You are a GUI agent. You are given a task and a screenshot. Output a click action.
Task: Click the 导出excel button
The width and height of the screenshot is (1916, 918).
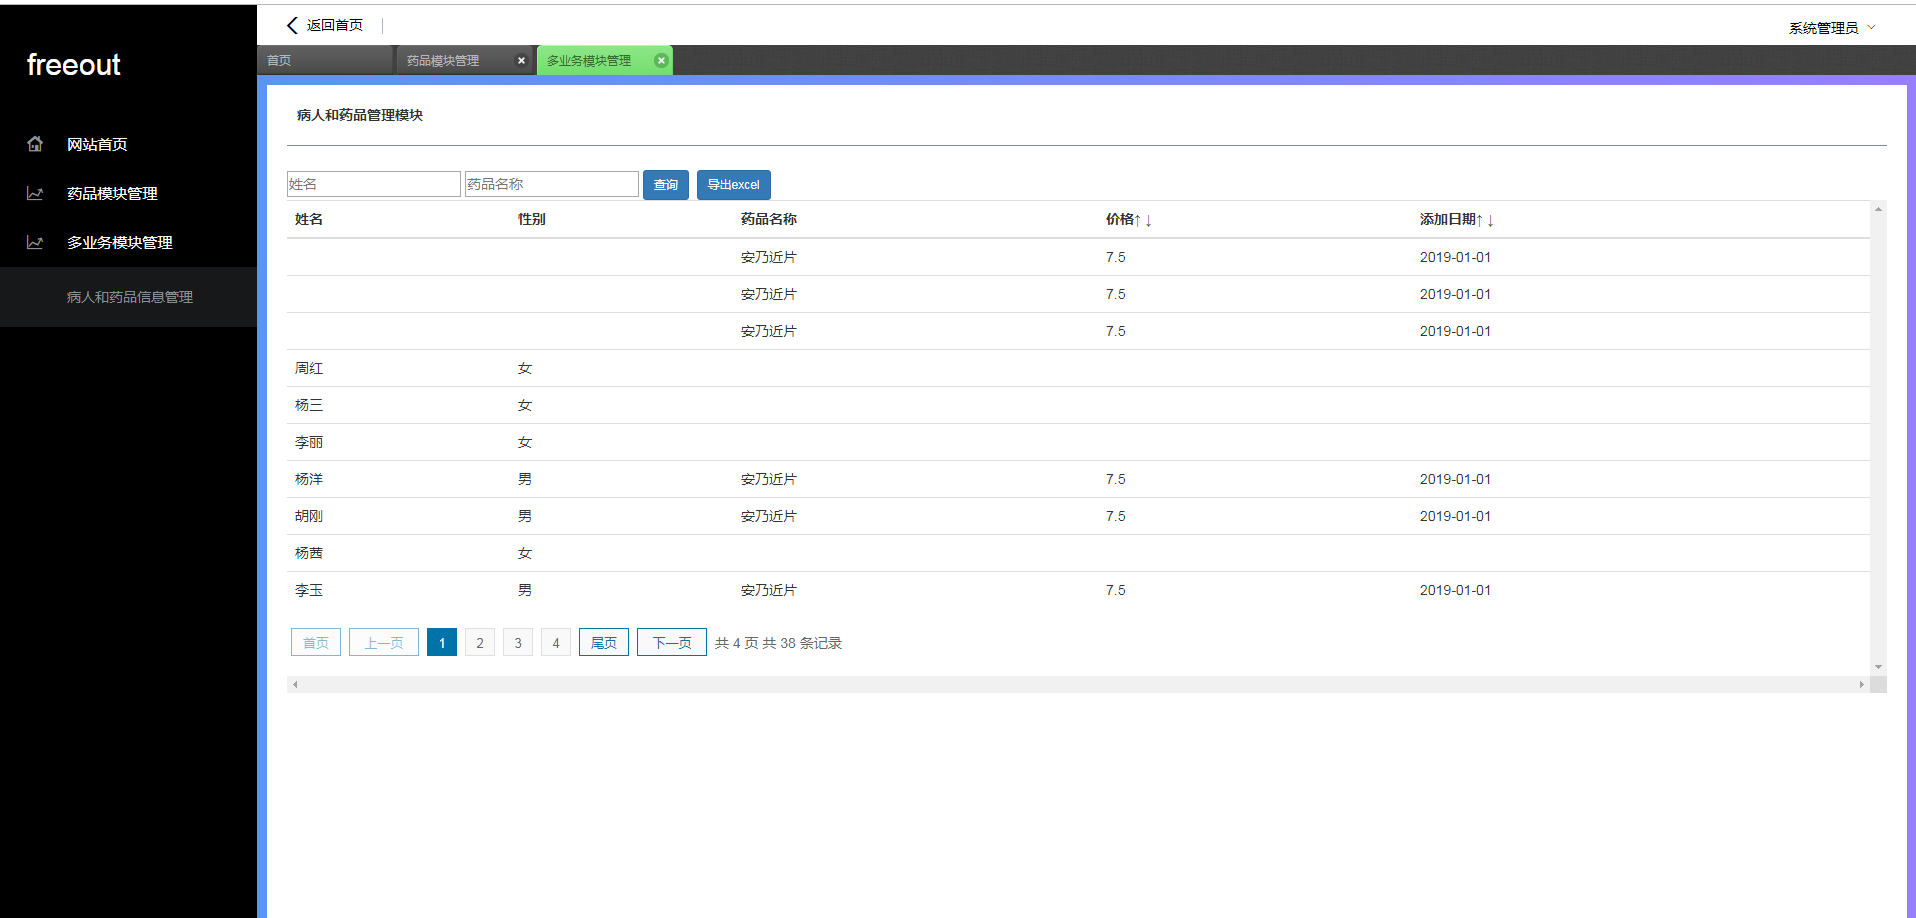[734, 185]
